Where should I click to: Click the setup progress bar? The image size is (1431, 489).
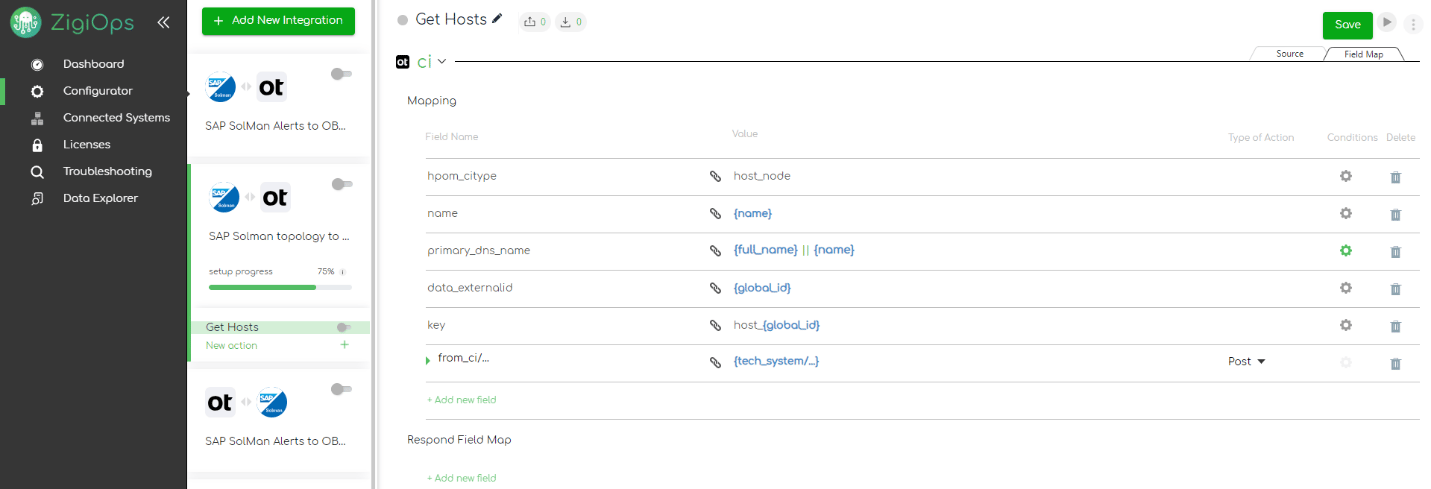click(x=280, y=287)
